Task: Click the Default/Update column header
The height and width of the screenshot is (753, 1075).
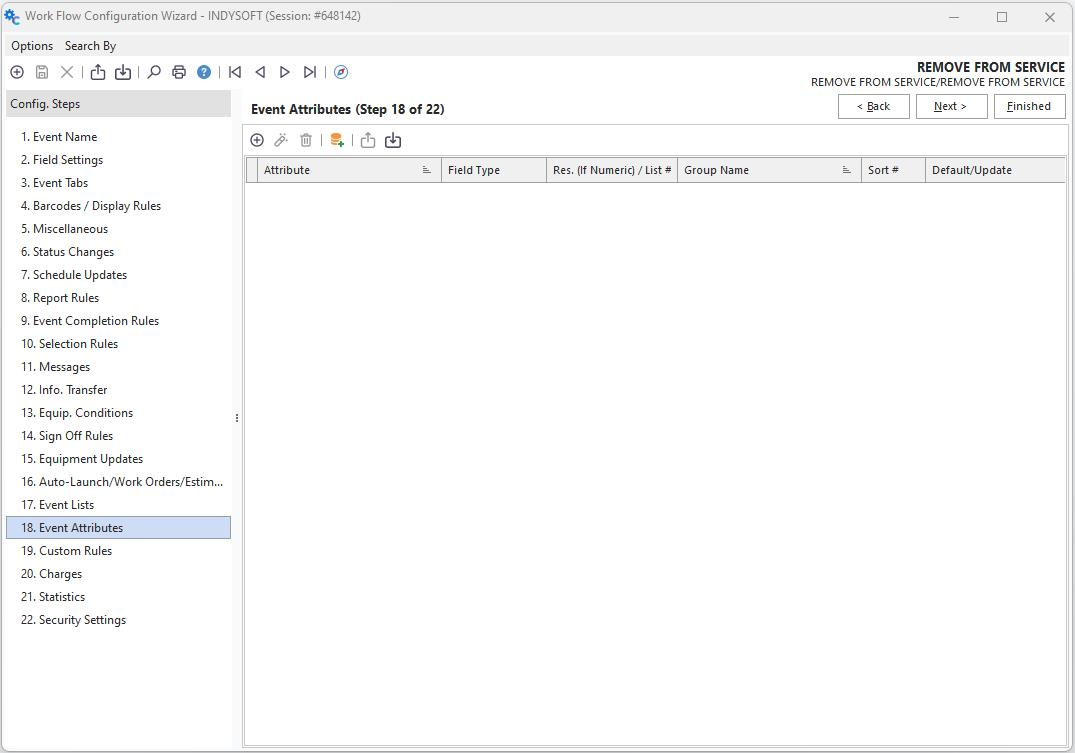Action: (995, 170)
